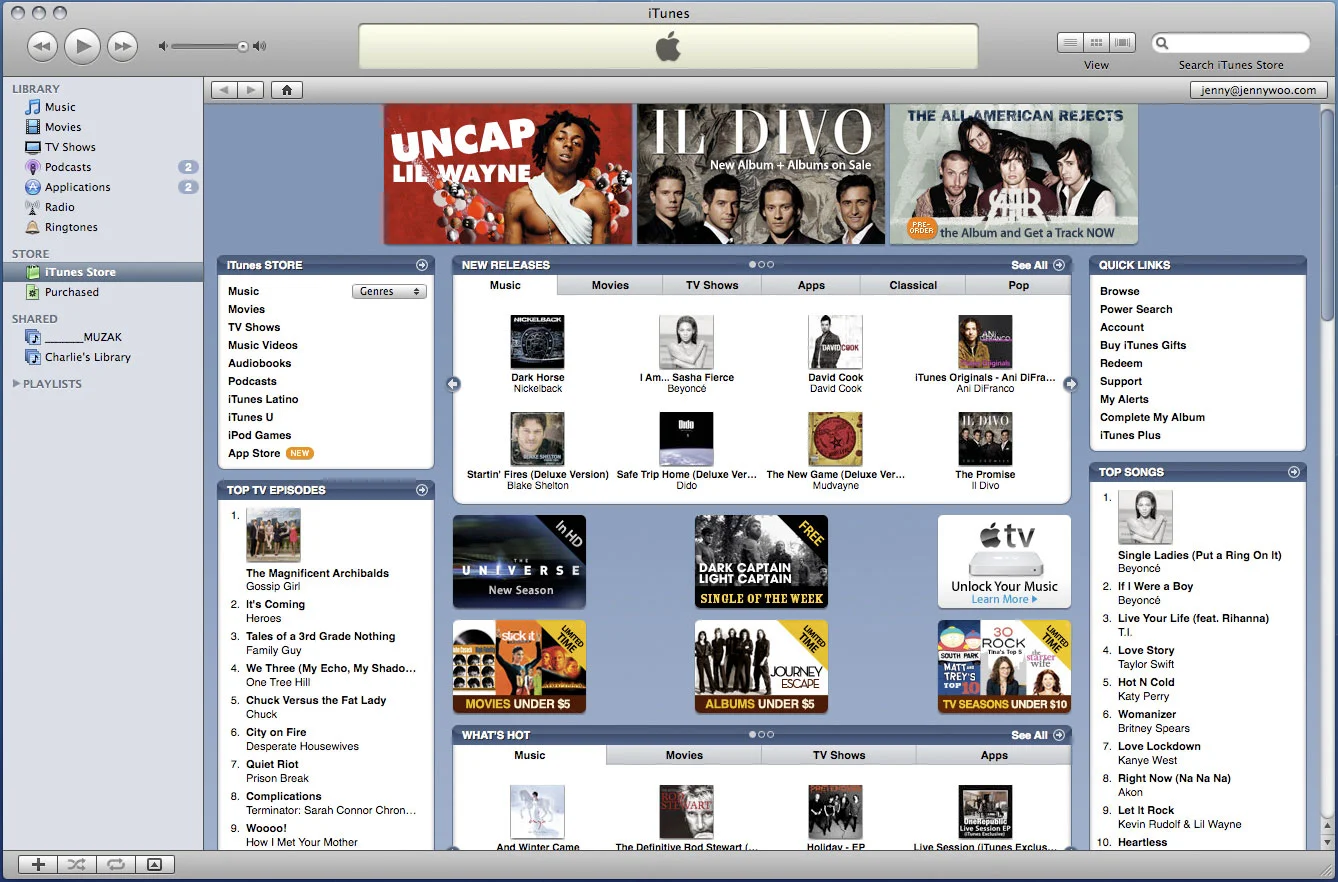
Task: Open the Audiobooks store link
Action: [x=259, y=363]
